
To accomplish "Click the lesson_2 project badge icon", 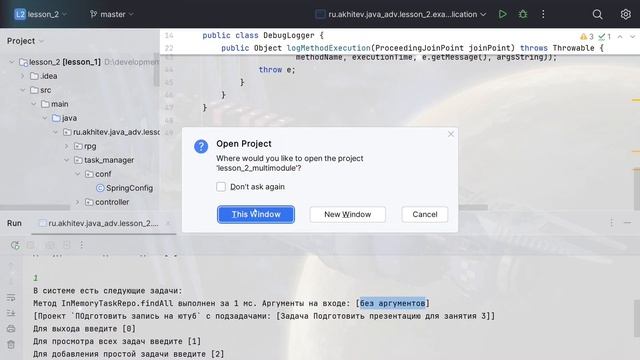I will pos(20,14).
